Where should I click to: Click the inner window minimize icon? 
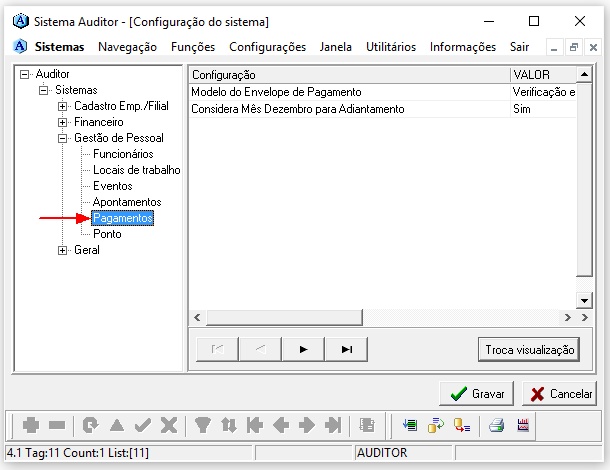(x=554, y=48)
